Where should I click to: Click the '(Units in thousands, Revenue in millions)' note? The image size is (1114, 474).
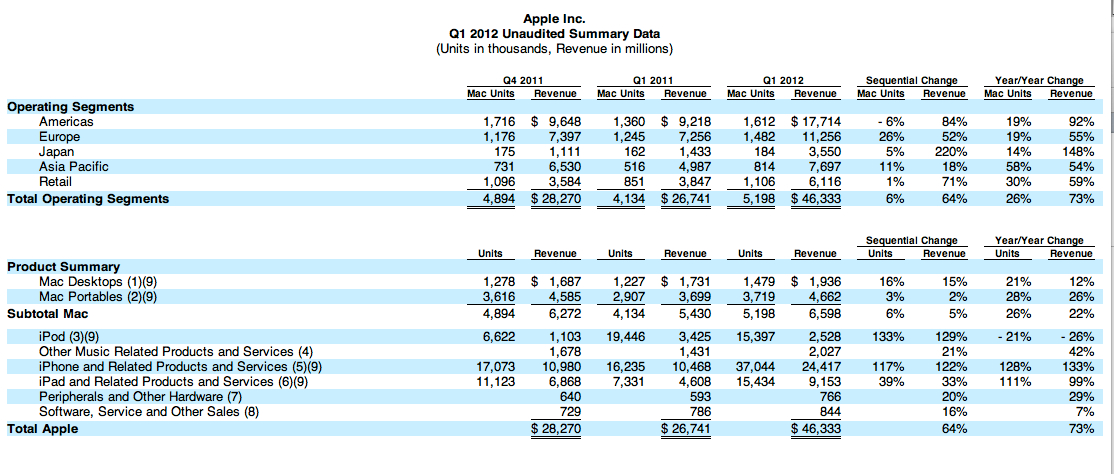coord(554,49)
